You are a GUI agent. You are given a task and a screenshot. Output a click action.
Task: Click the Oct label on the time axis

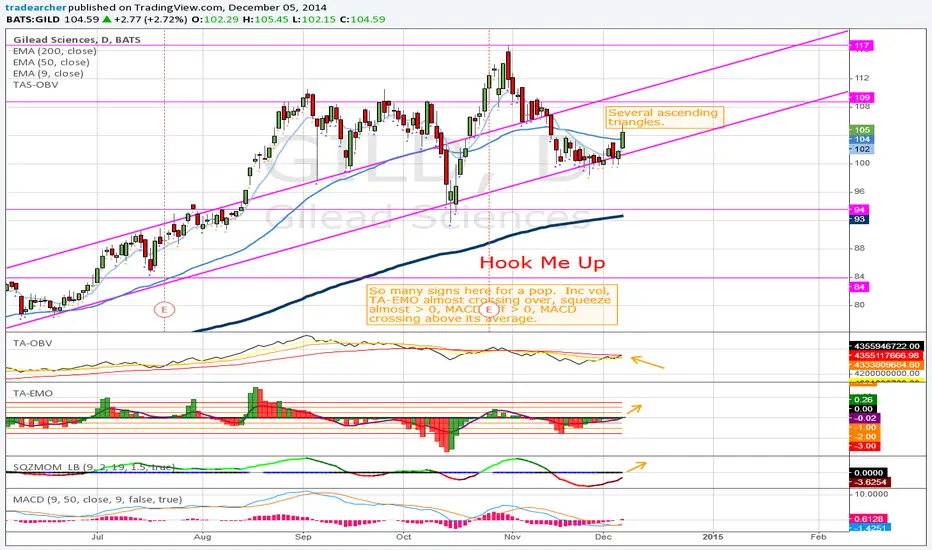(x=404, y=537)
